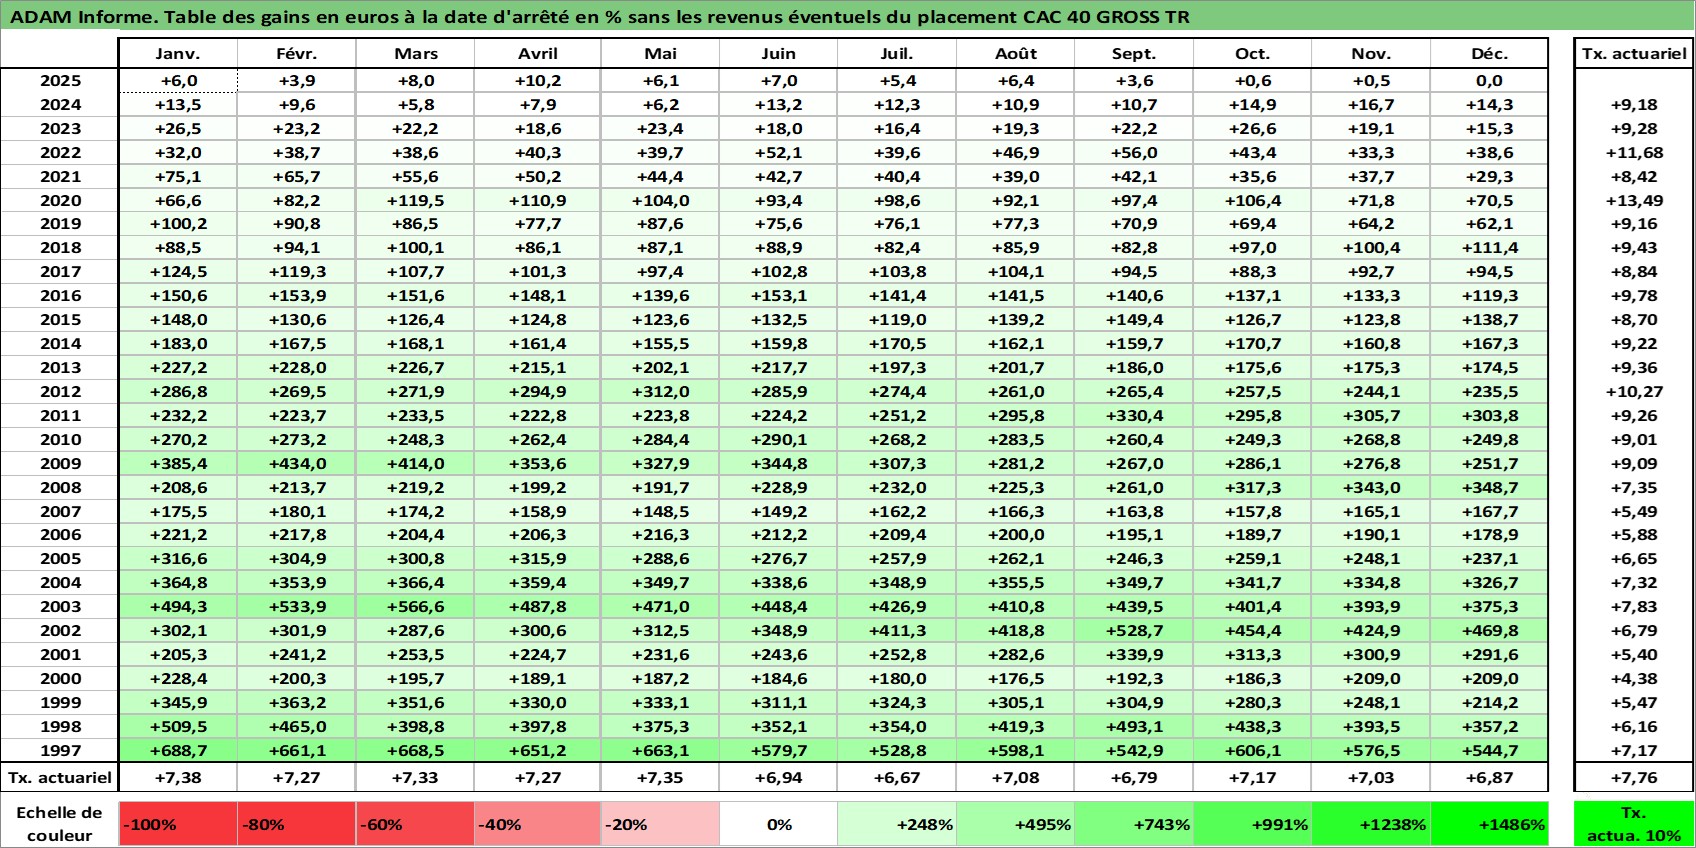1696x848 pixels.
Task: Click the +10,27 actuarial rate for 2012
Action: click(1634, 391)
